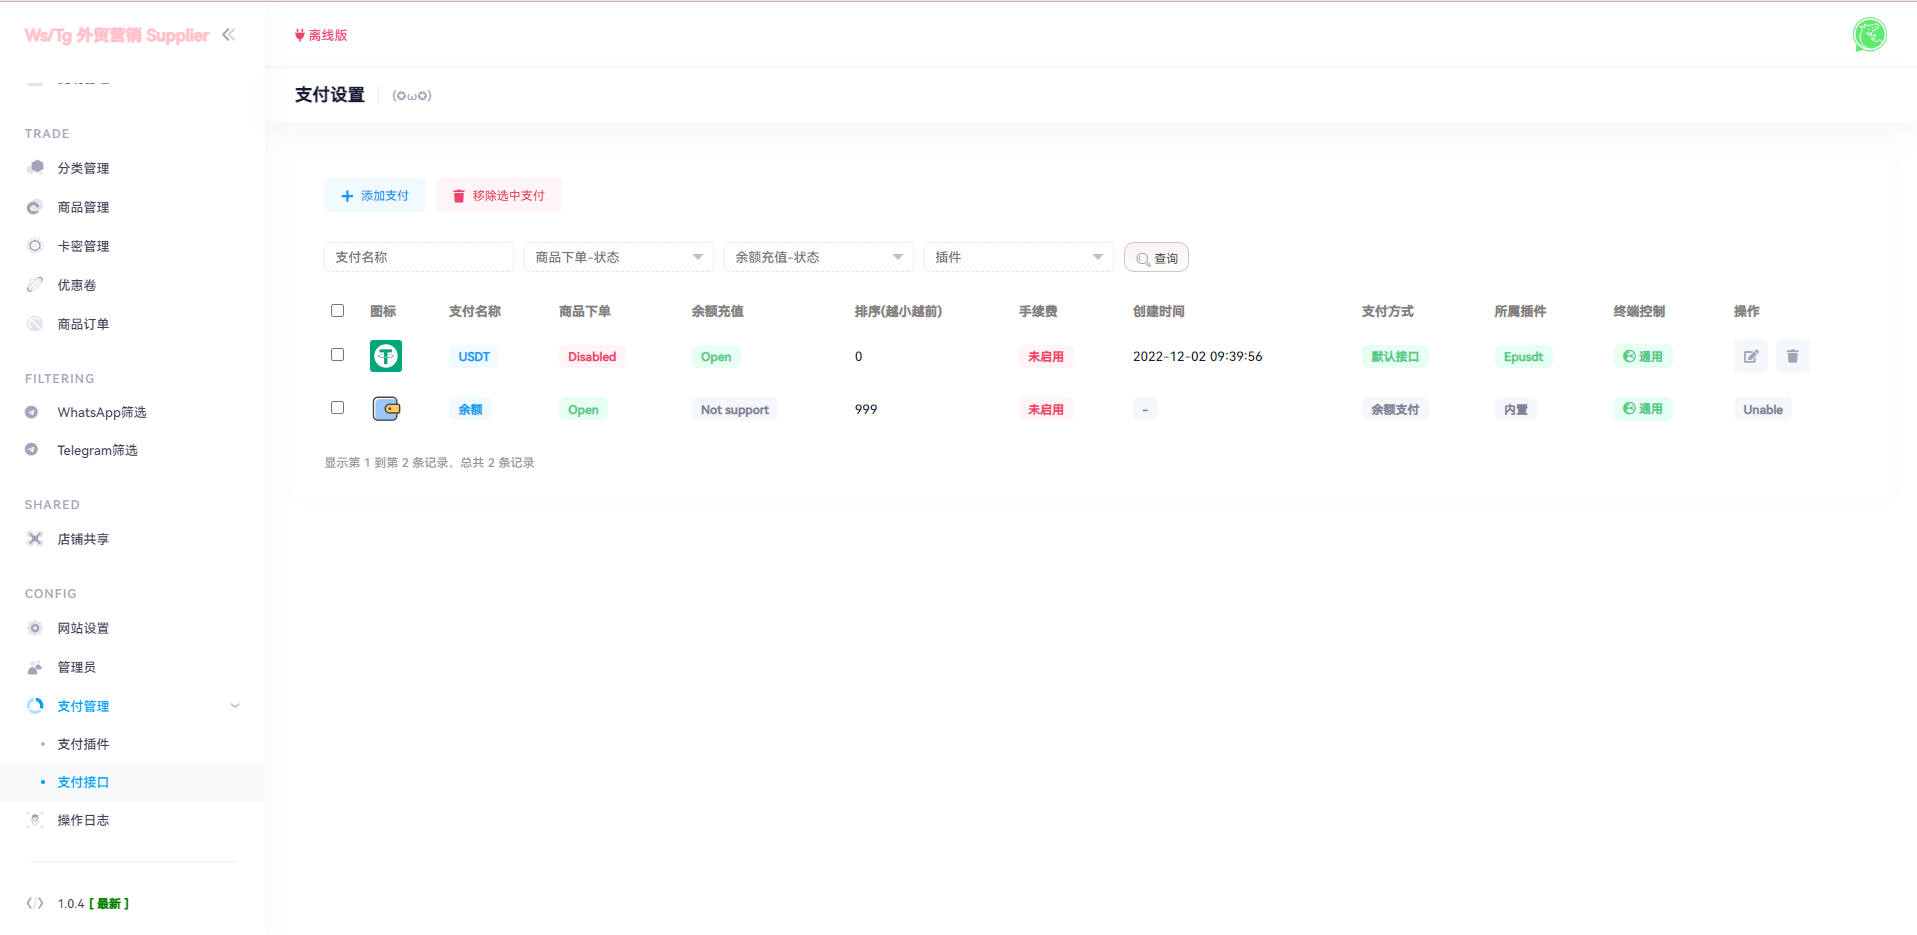Click the 支付名称 input field
1917x935 pixels.
pos(418,257)
